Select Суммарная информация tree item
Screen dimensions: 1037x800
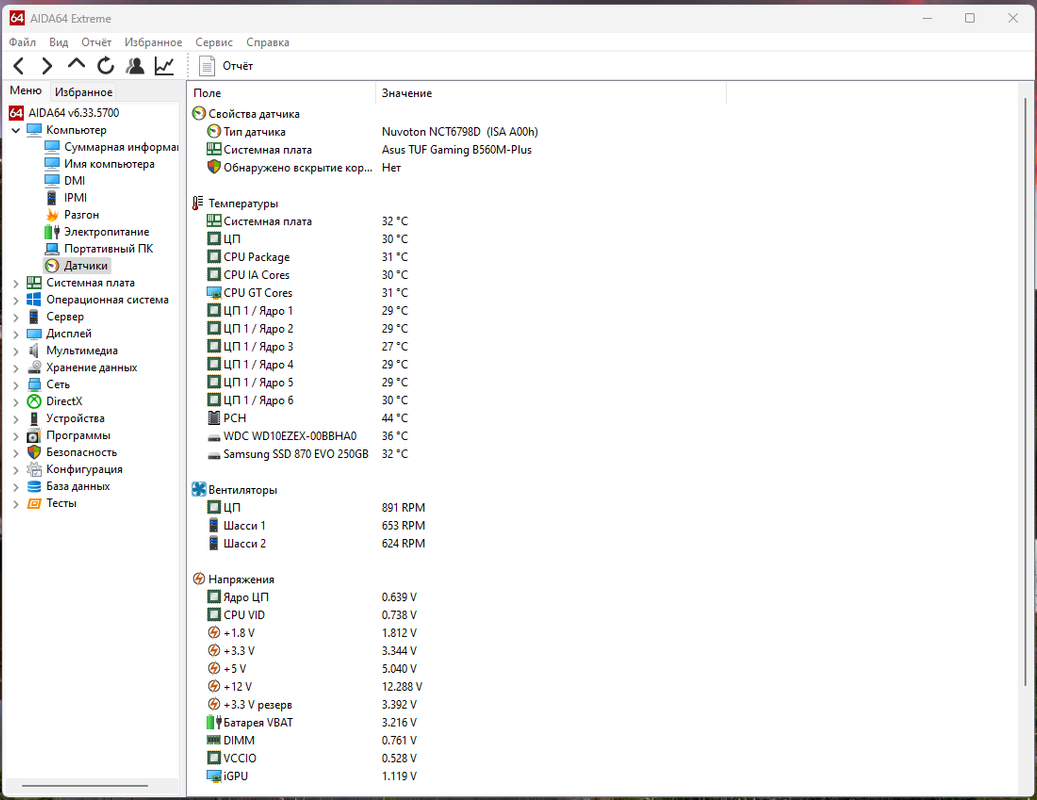[x=111, y=147]
